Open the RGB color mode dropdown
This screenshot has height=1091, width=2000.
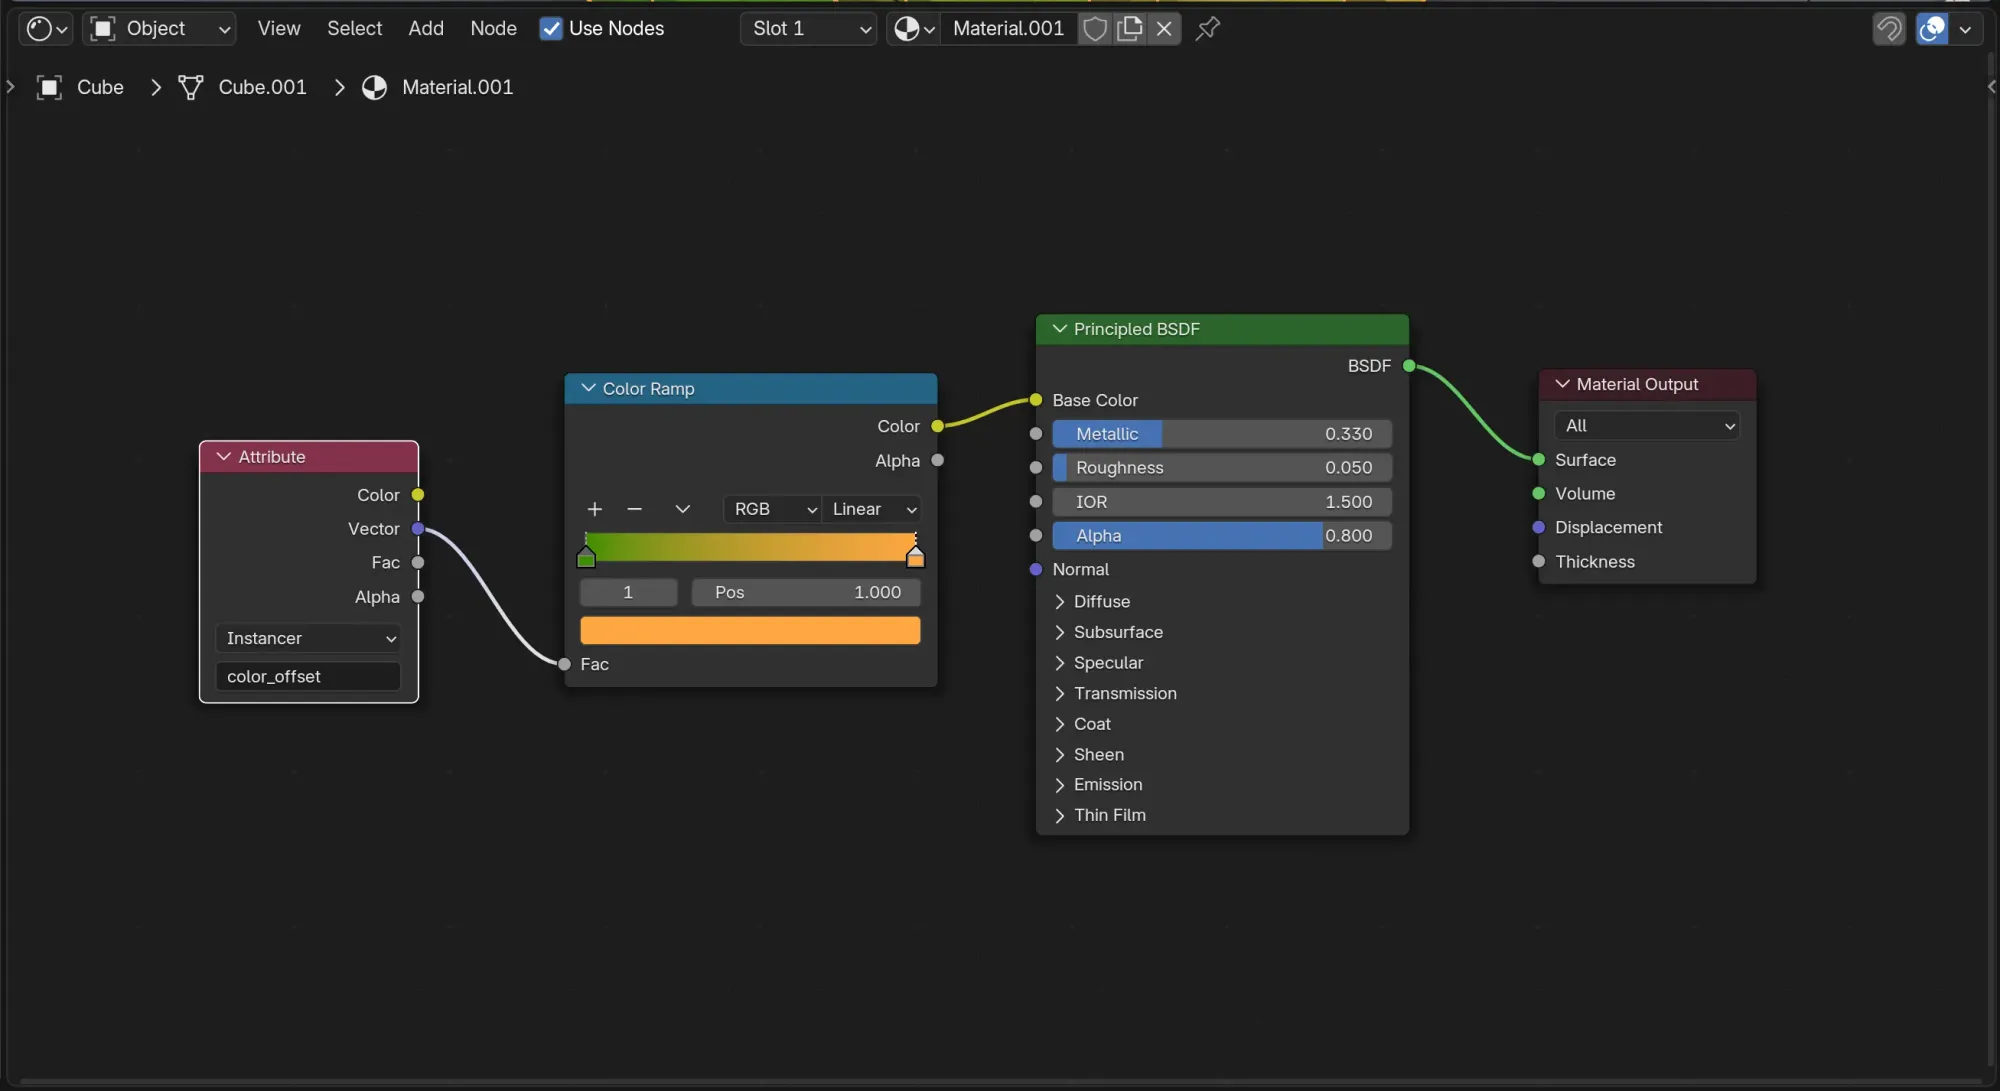coord(771,509)
